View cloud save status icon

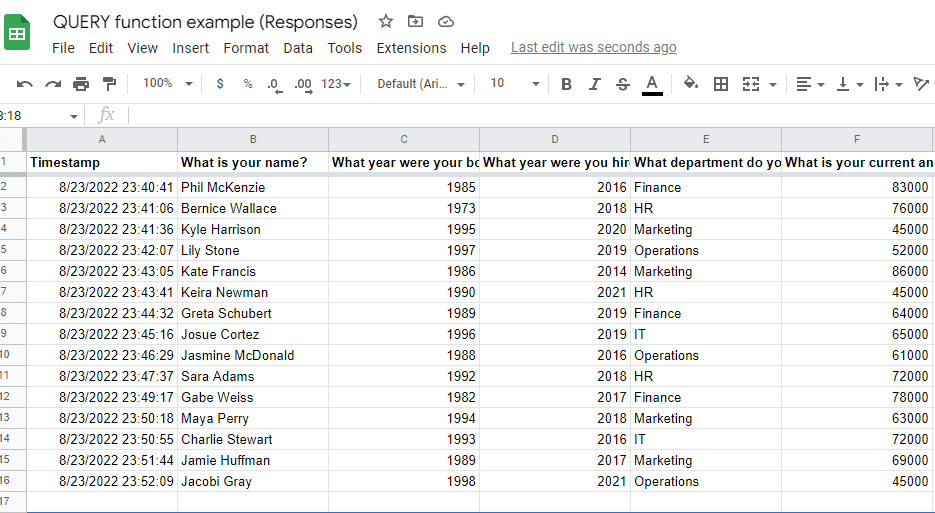(445, 22)
